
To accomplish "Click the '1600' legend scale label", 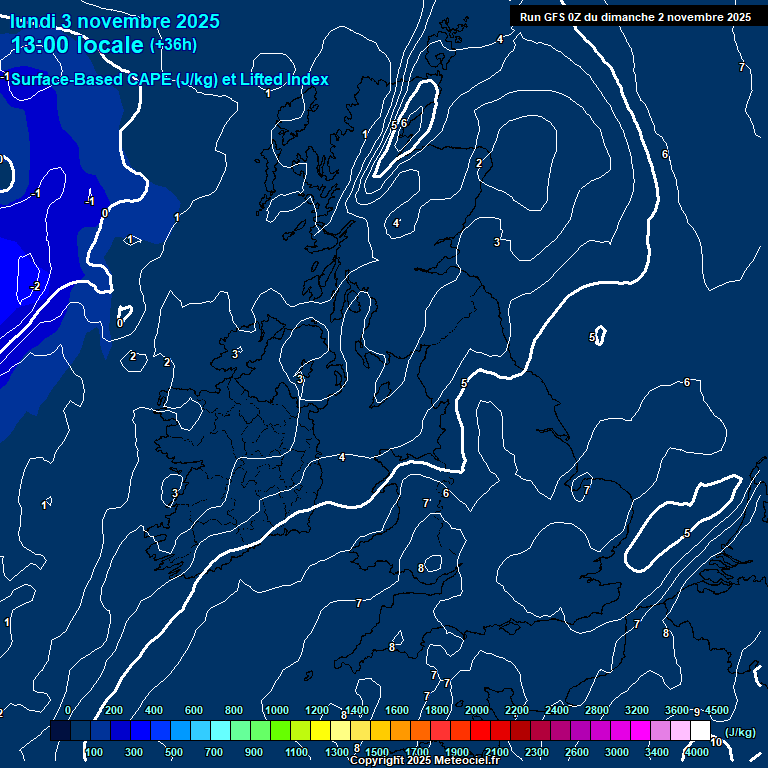I will click(x=397, y=710).
